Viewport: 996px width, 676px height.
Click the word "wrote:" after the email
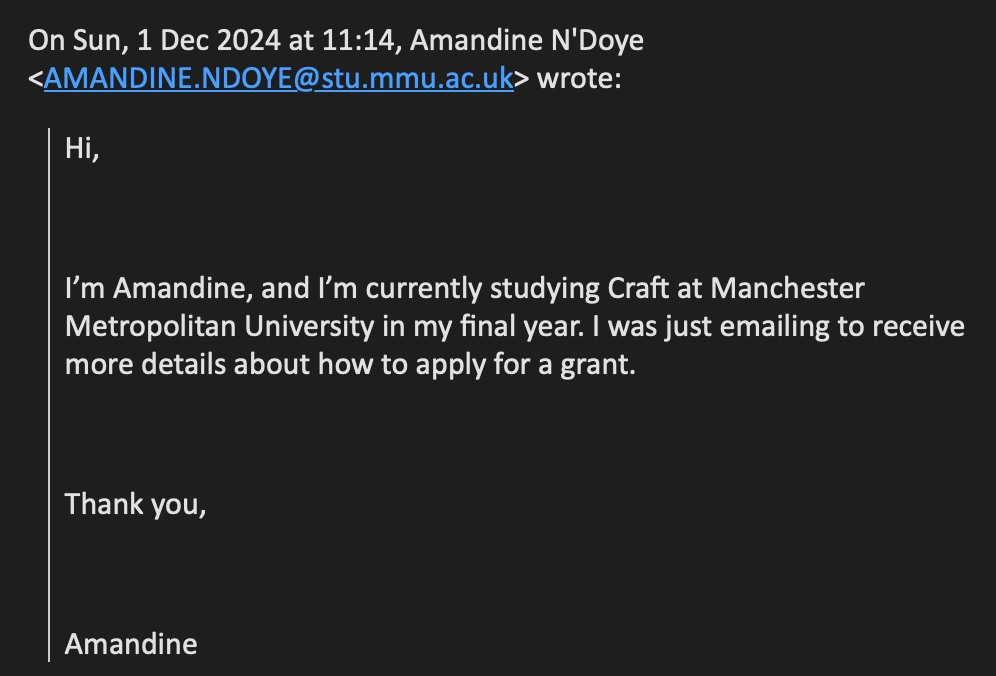[x=579, y=79]
